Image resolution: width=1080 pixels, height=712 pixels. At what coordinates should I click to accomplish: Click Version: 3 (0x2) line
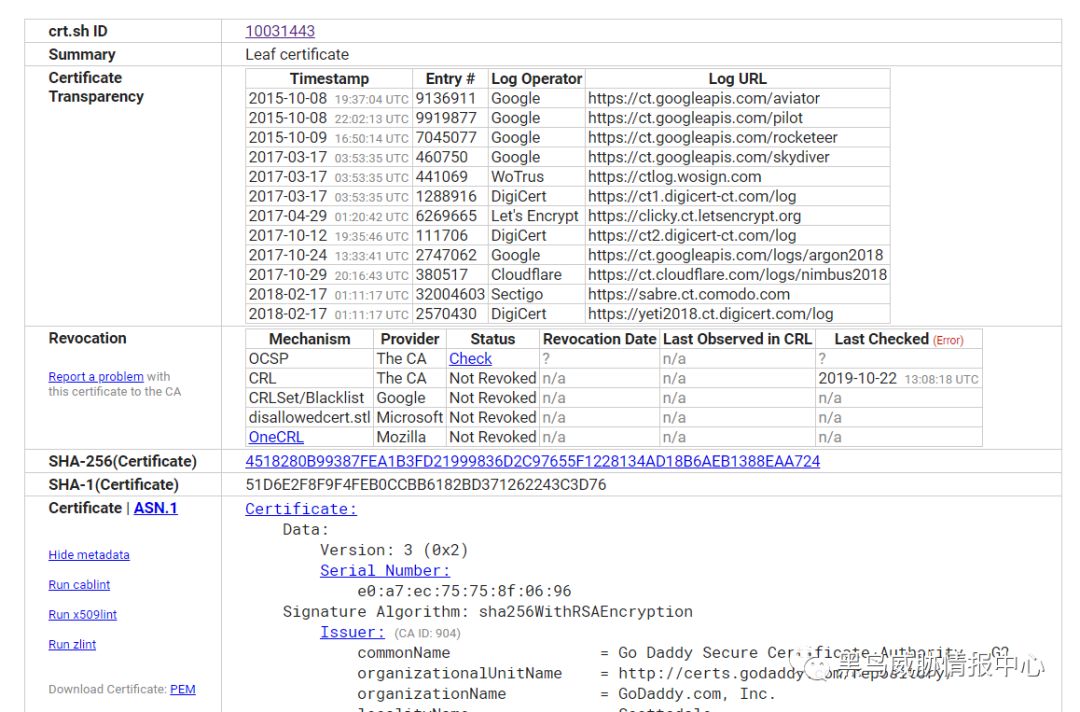394,550
